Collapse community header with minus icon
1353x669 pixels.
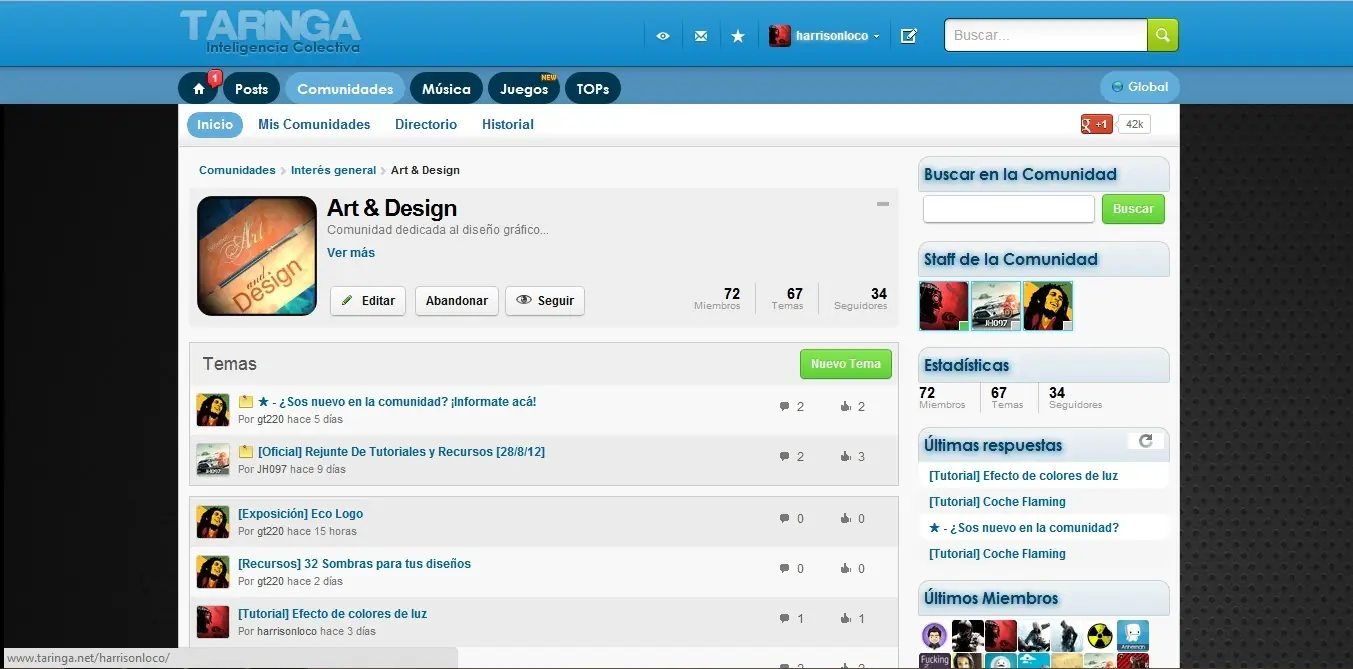click(883, 204)
